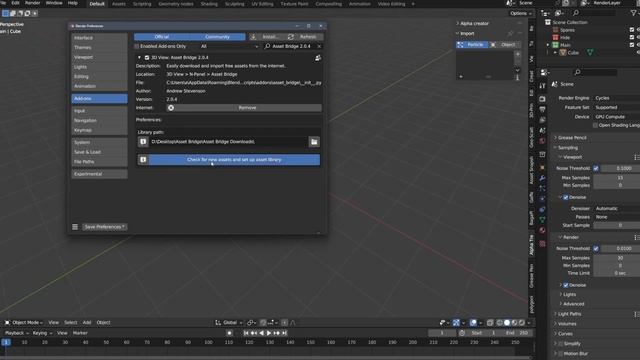Exclude the Hide collection checkbox

(632, 37)
